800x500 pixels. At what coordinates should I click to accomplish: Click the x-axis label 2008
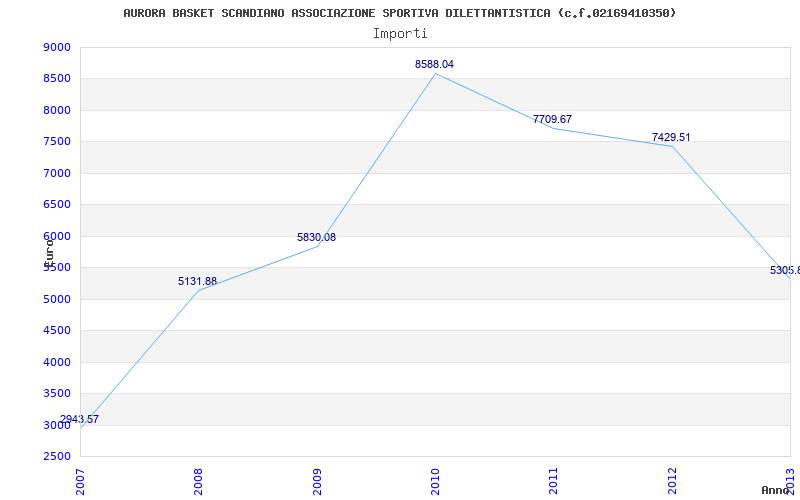[x=198, y=482]
